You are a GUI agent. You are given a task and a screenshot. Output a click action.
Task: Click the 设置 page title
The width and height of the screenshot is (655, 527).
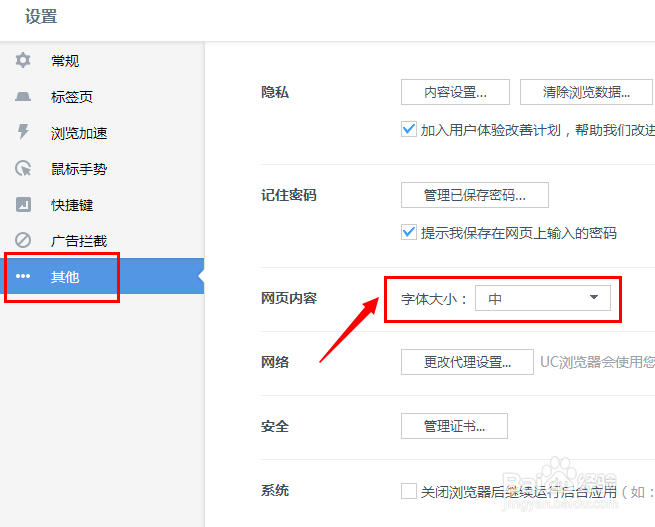pos(41,17)
